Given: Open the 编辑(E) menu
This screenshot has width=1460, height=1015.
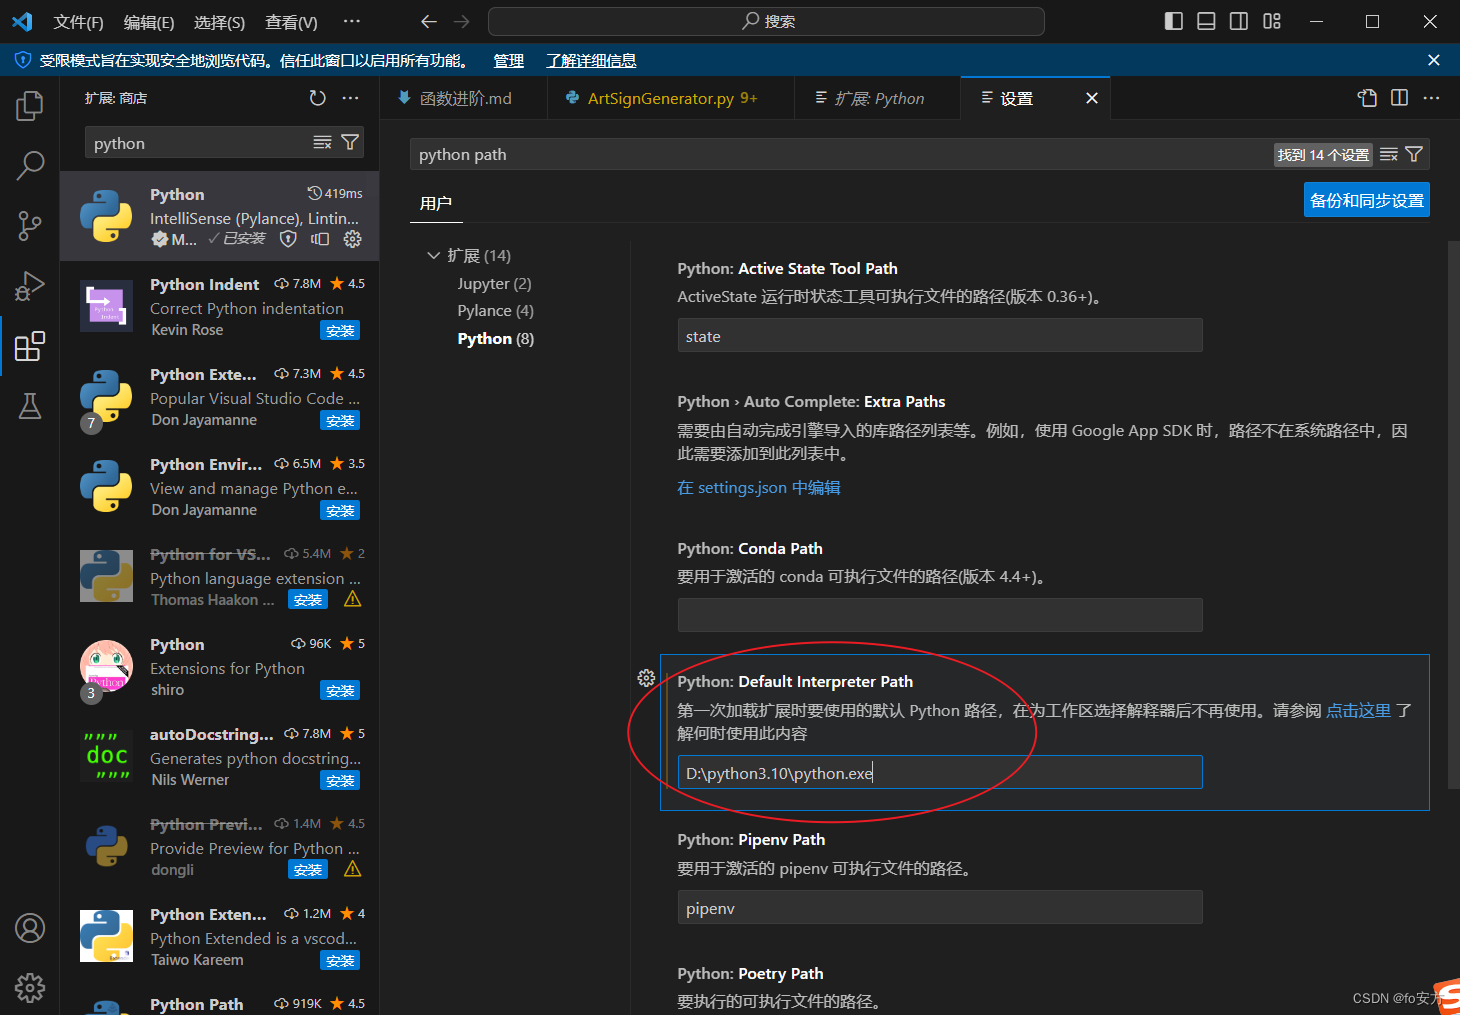Looking at the screenshot, I should 148,22.
